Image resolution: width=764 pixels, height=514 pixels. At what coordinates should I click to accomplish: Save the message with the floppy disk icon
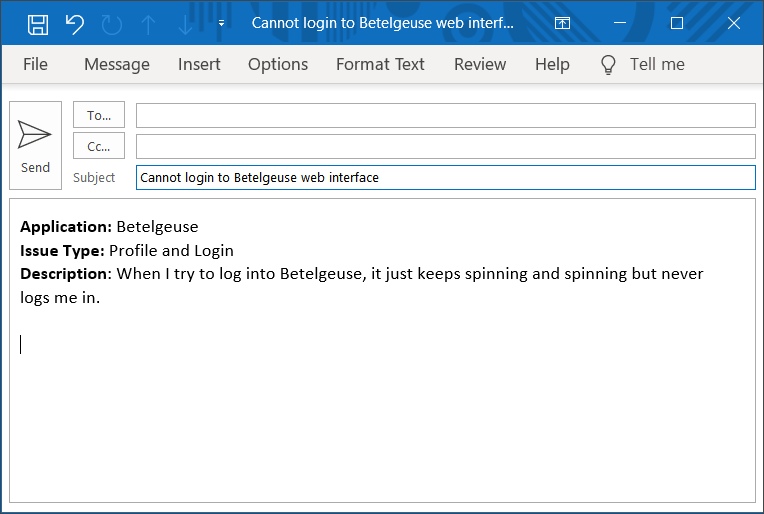click(x=38, y=24)
